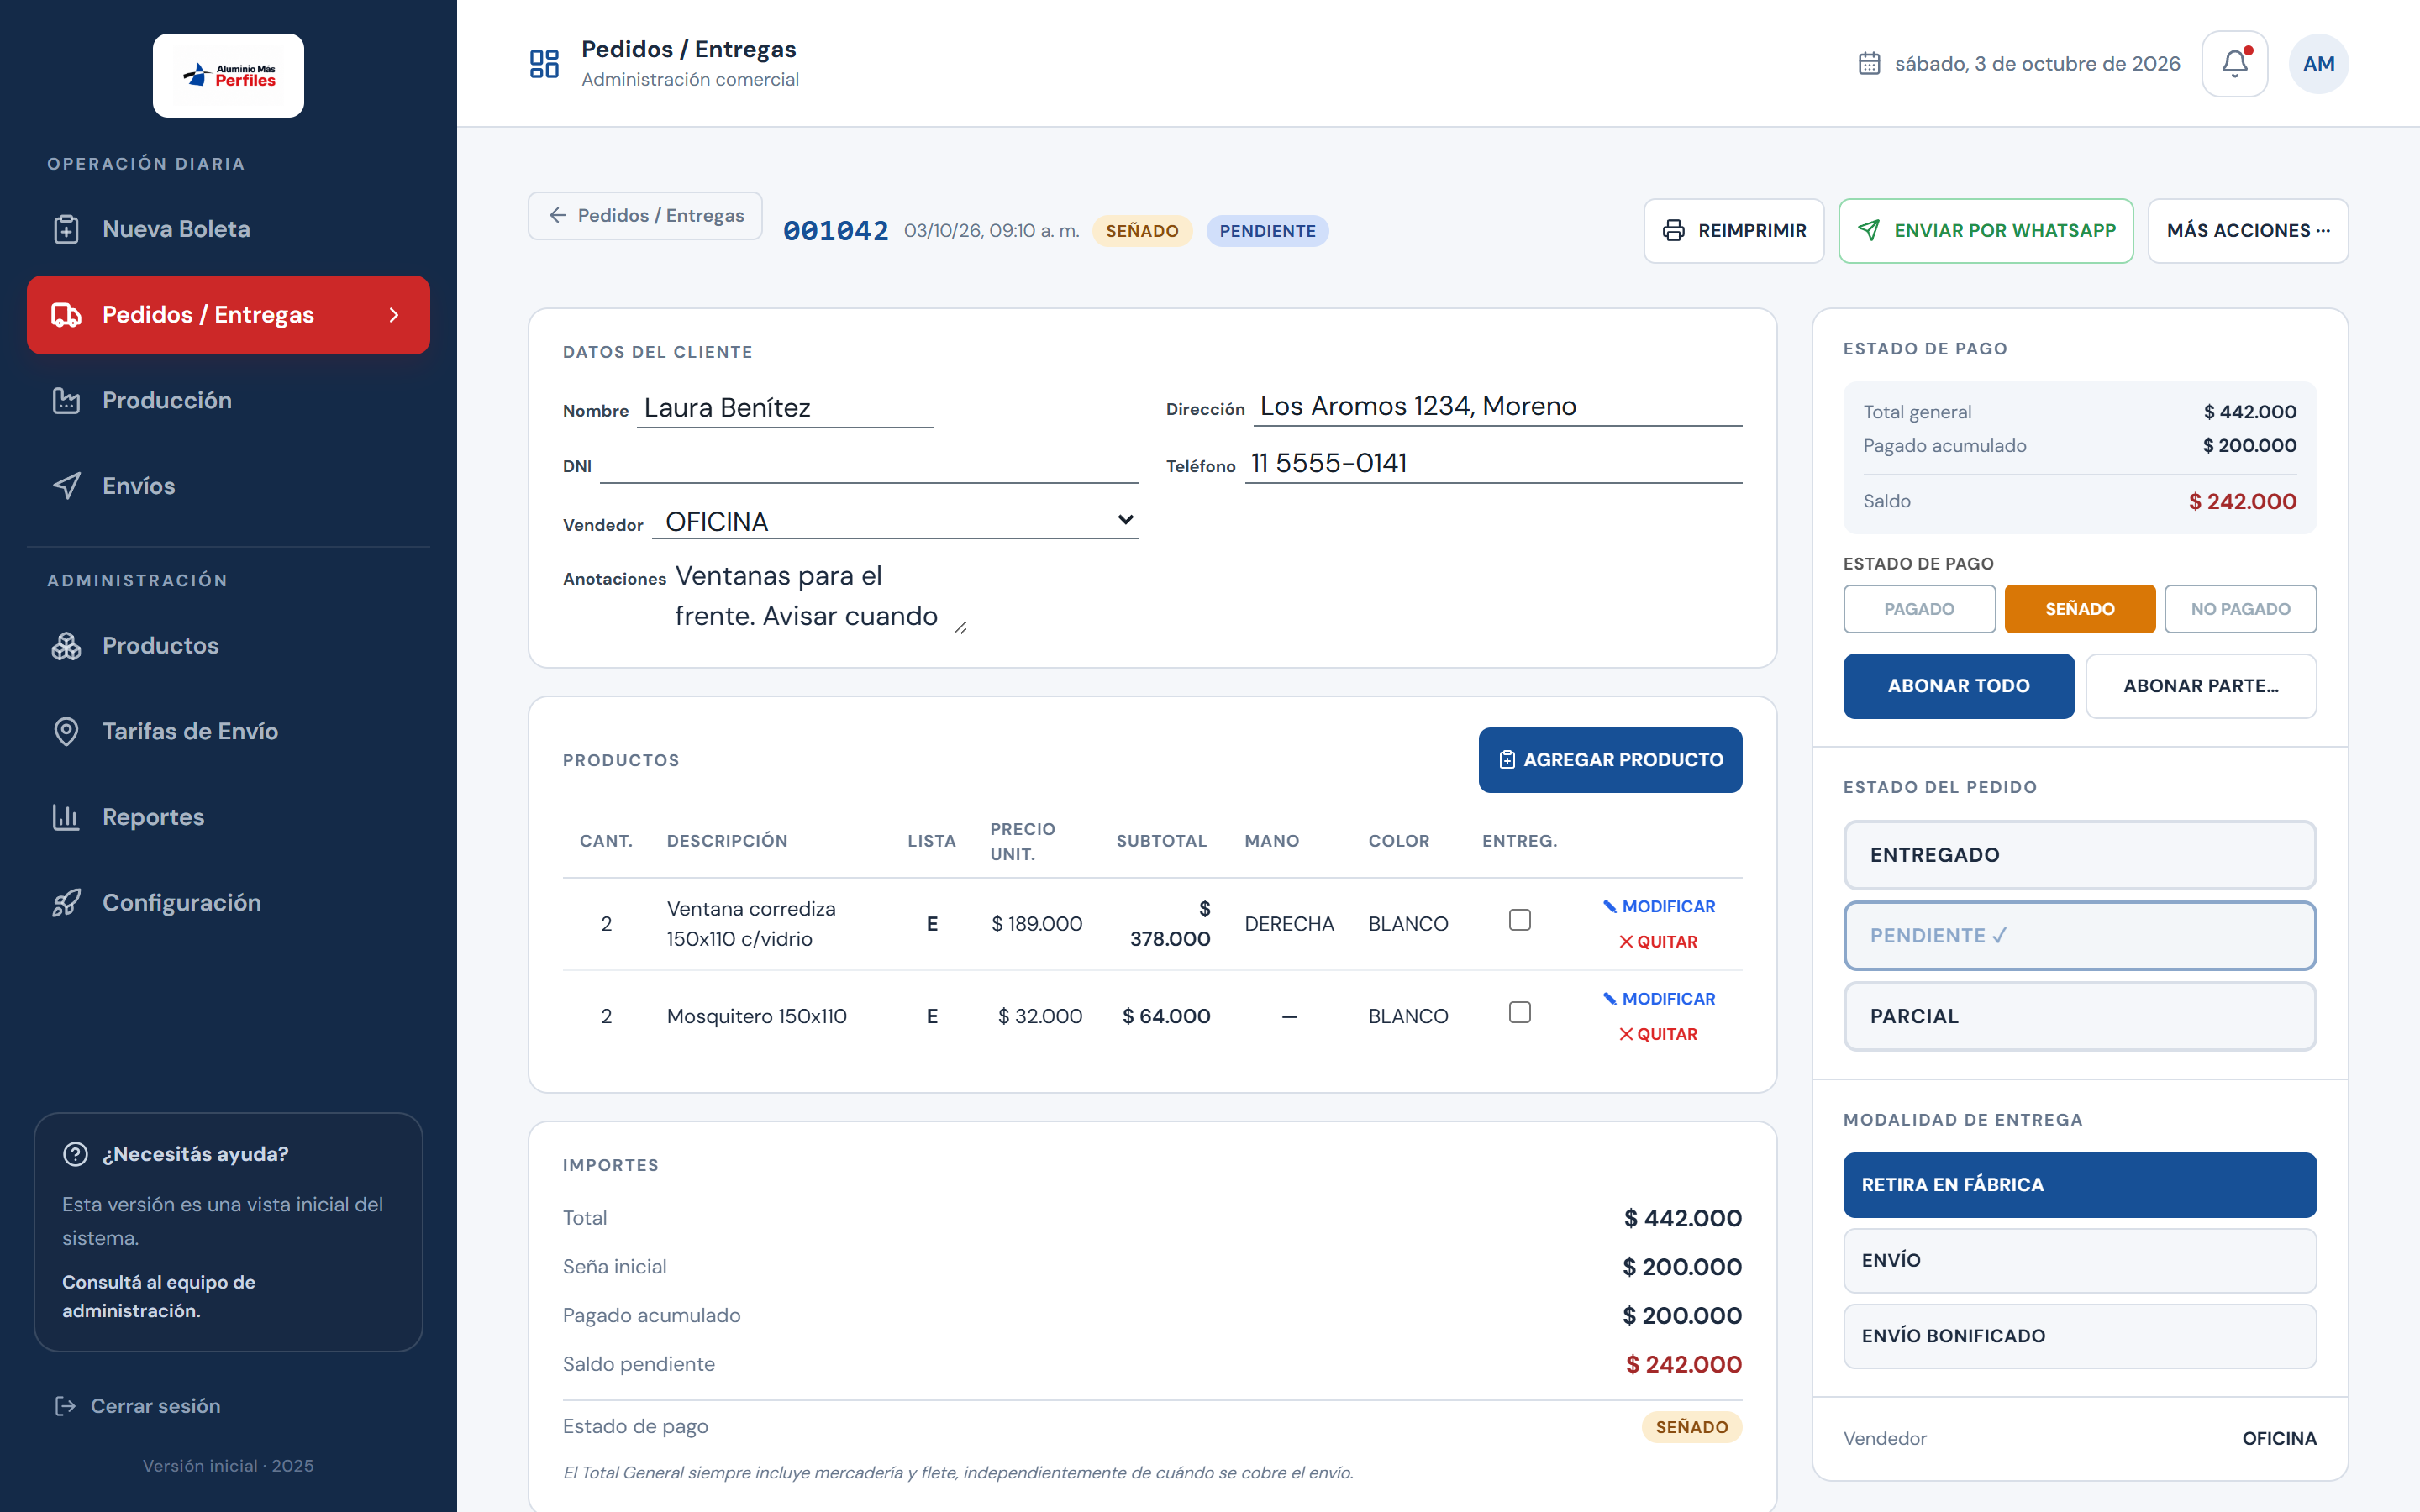Click the Aluminio Más Perfiles logo
Viewport: 2420px width, 1512px height.
pyautogui.click(x=228, y=75)
